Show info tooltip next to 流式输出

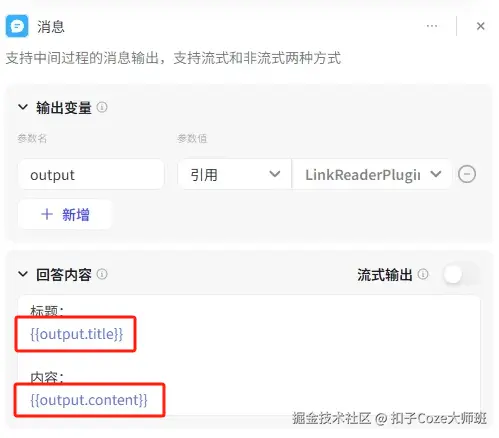click(x=423, y=274)
